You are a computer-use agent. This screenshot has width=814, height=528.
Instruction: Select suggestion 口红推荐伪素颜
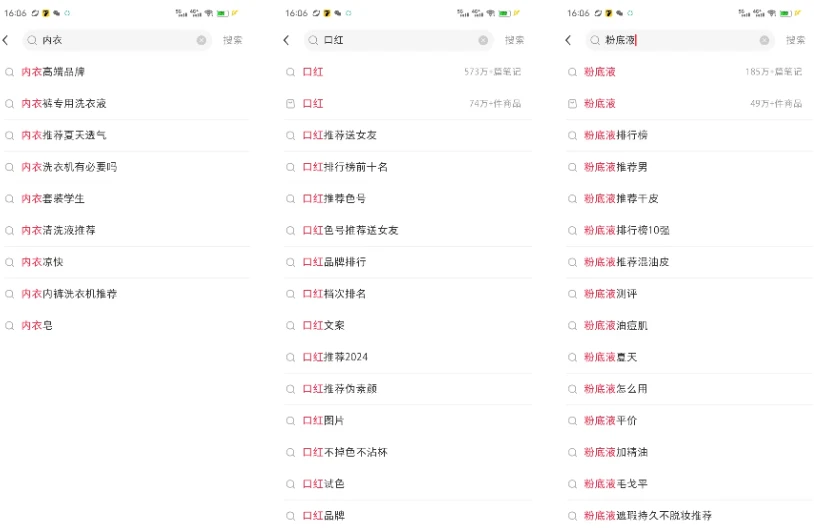click(340, 388)
